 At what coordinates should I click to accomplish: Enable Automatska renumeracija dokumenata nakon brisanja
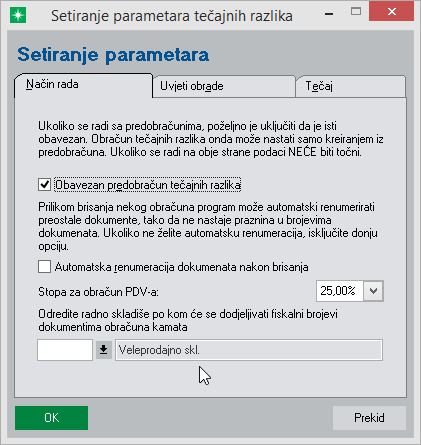(44, 267)
